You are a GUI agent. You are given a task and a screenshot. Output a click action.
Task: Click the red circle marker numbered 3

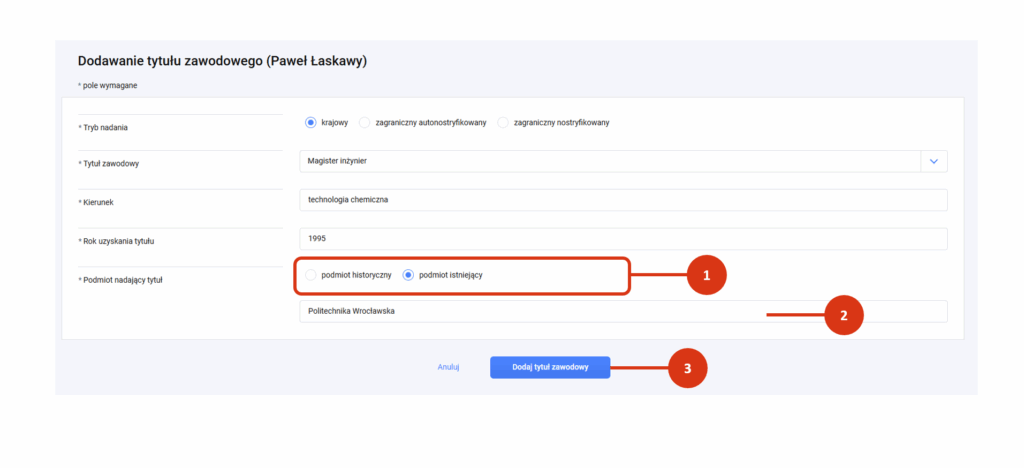(x=687, y=367)
